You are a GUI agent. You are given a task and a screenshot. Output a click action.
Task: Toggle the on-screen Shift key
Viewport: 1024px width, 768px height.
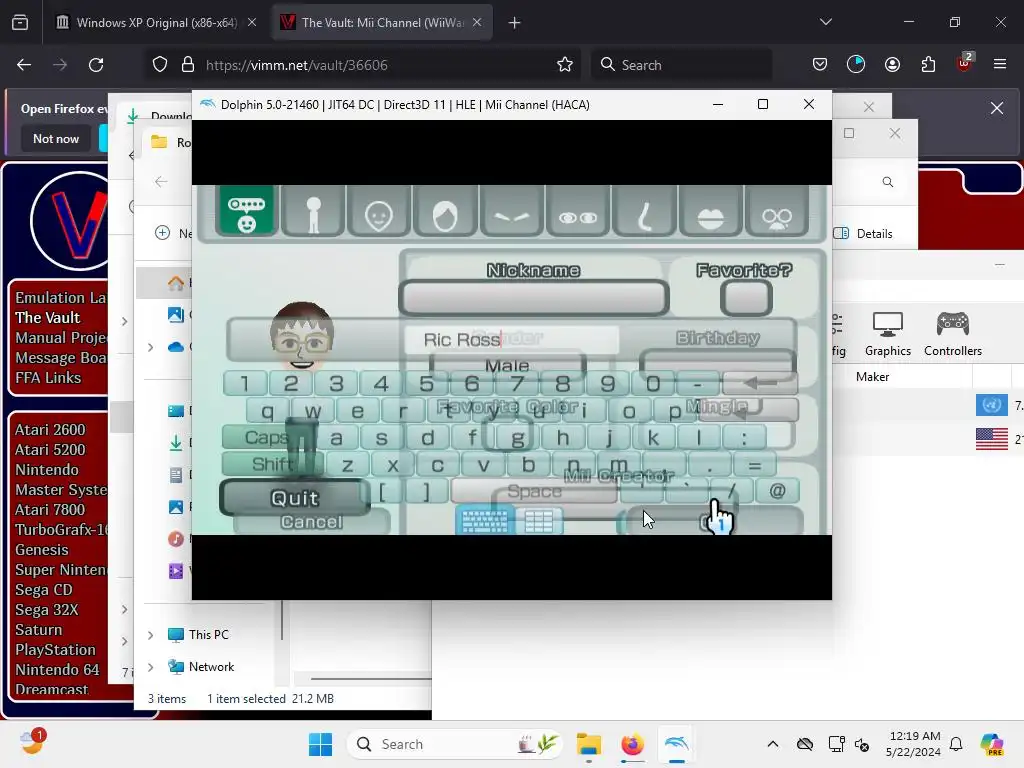(272, 464)
